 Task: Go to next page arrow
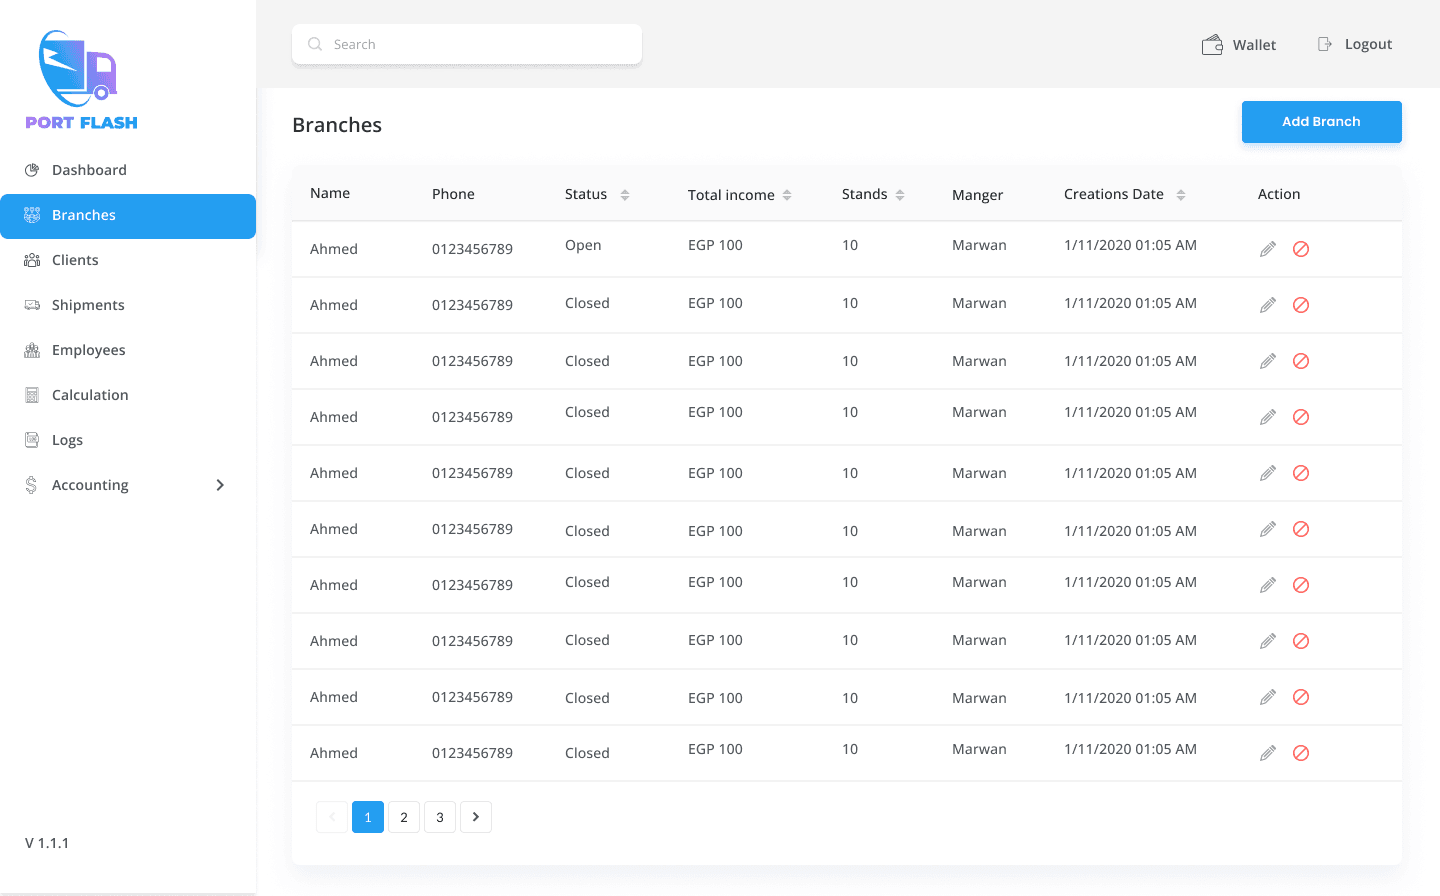coord(476,817)
